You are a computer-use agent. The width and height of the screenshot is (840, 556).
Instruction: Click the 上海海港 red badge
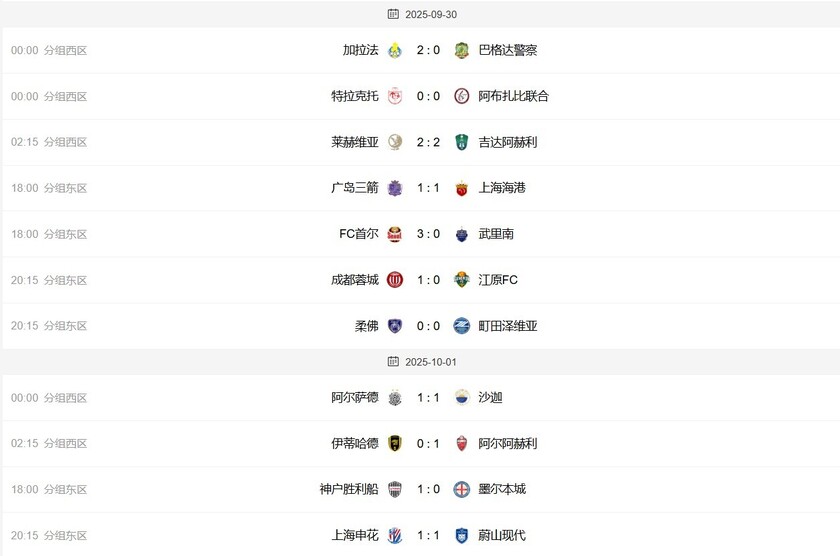coord(461,188)
